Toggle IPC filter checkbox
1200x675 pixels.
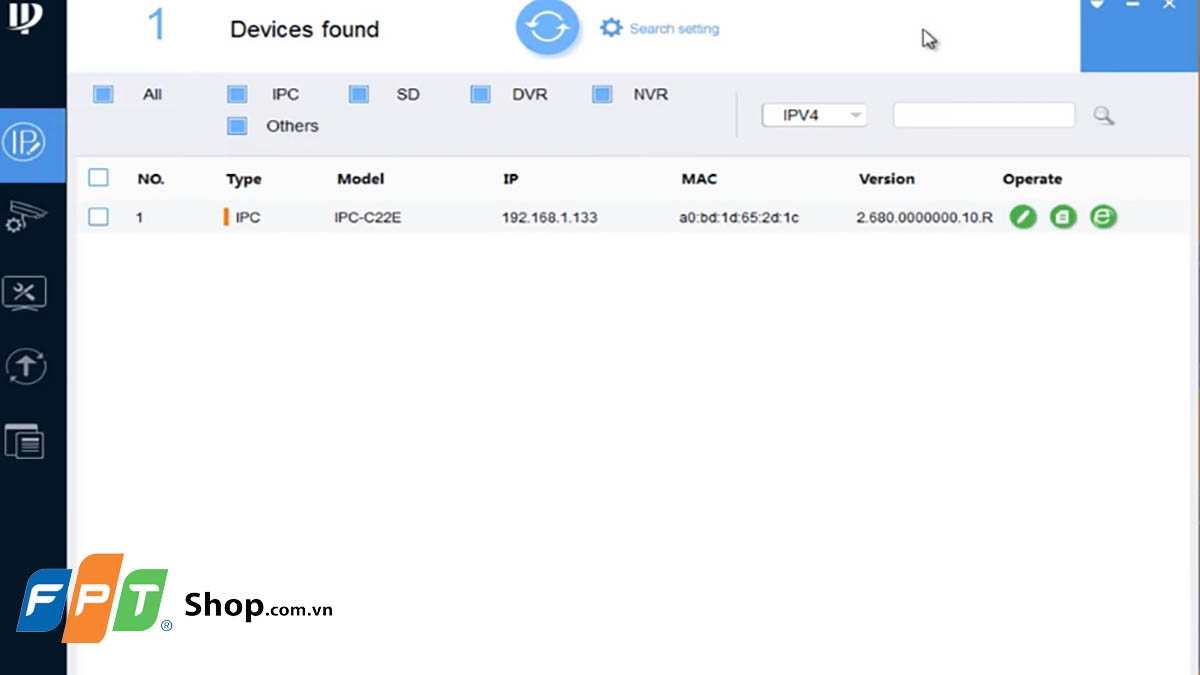(x=237, y=95)
